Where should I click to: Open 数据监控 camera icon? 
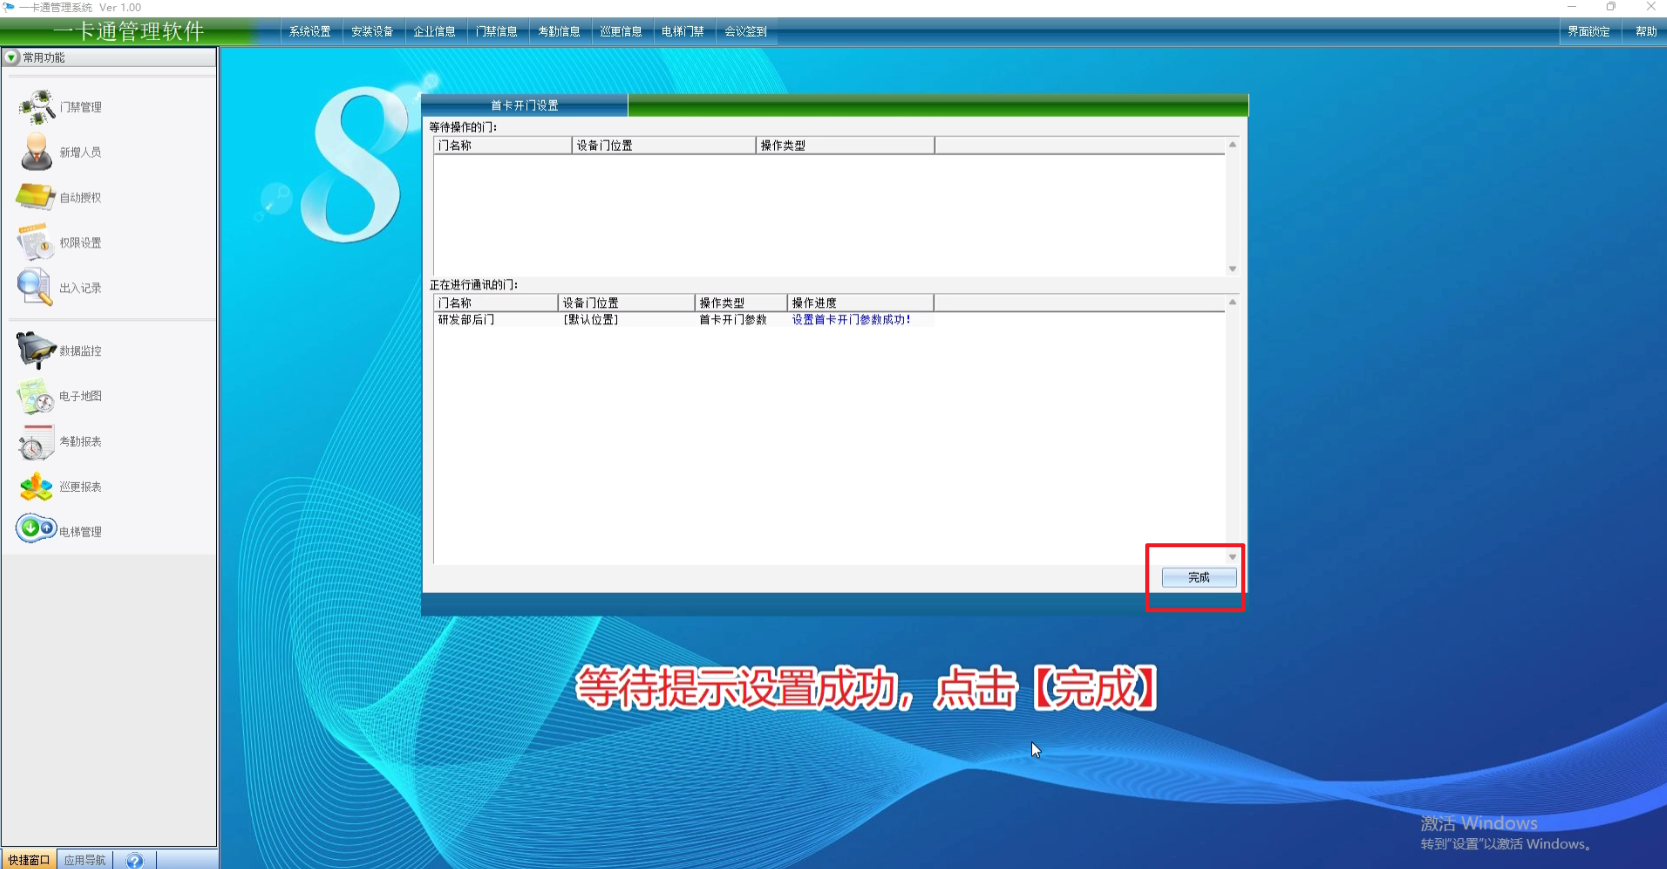(36, 351)
